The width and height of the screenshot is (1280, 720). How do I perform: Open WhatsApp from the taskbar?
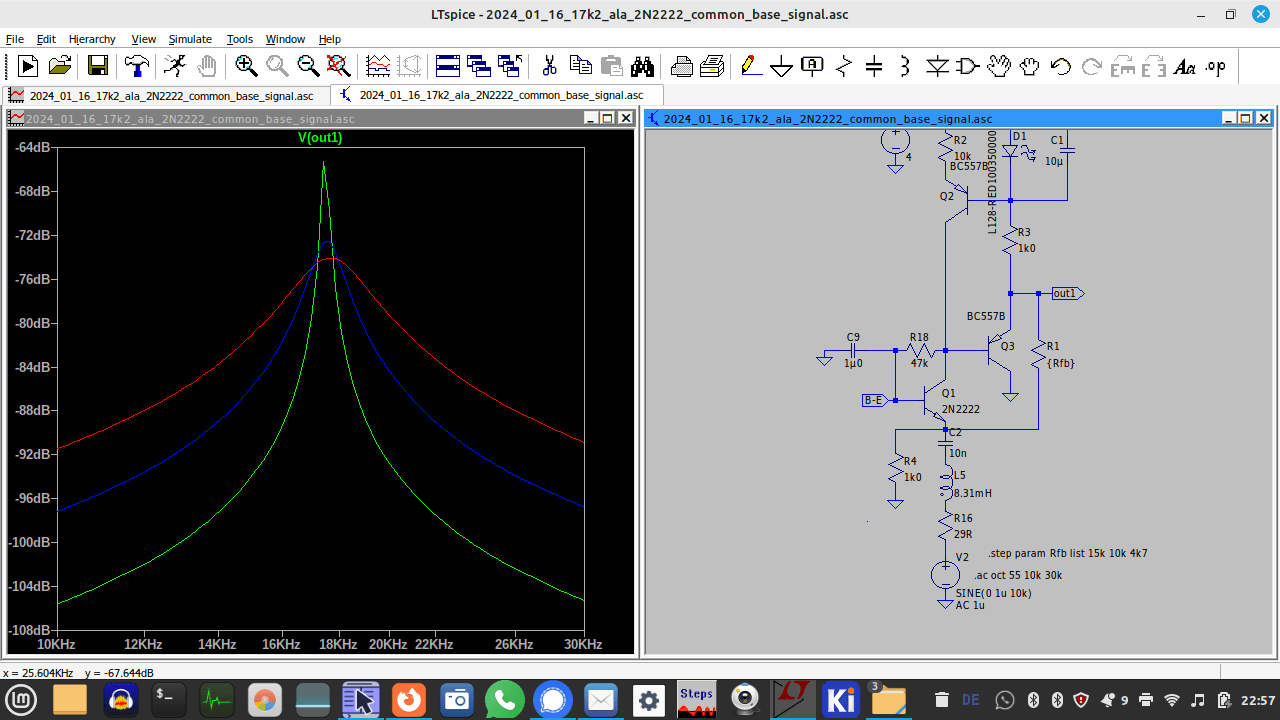(504, 699)
